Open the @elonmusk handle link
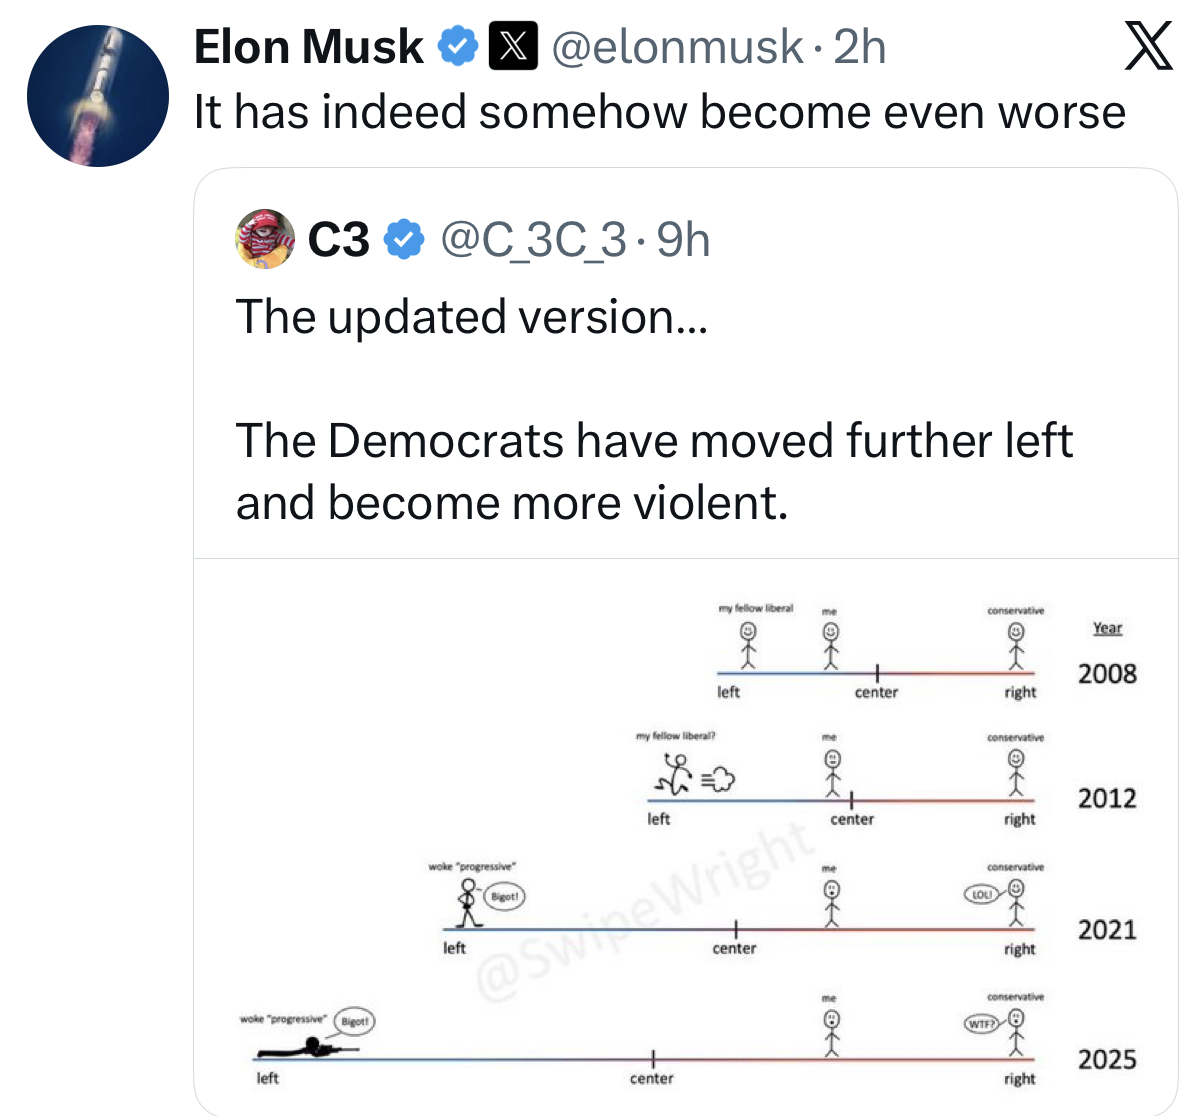Viewport: 1186px width, 1116px height. (x=677, y=47)
